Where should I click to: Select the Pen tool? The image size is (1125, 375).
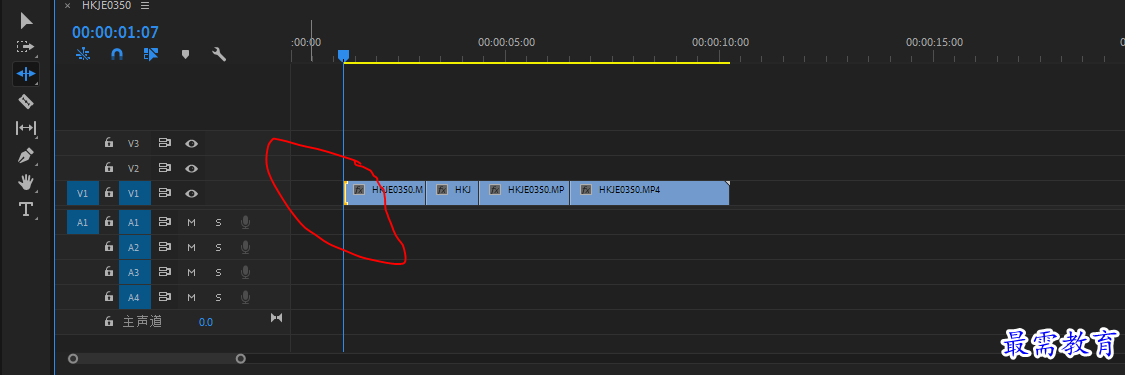pos(26,156)
